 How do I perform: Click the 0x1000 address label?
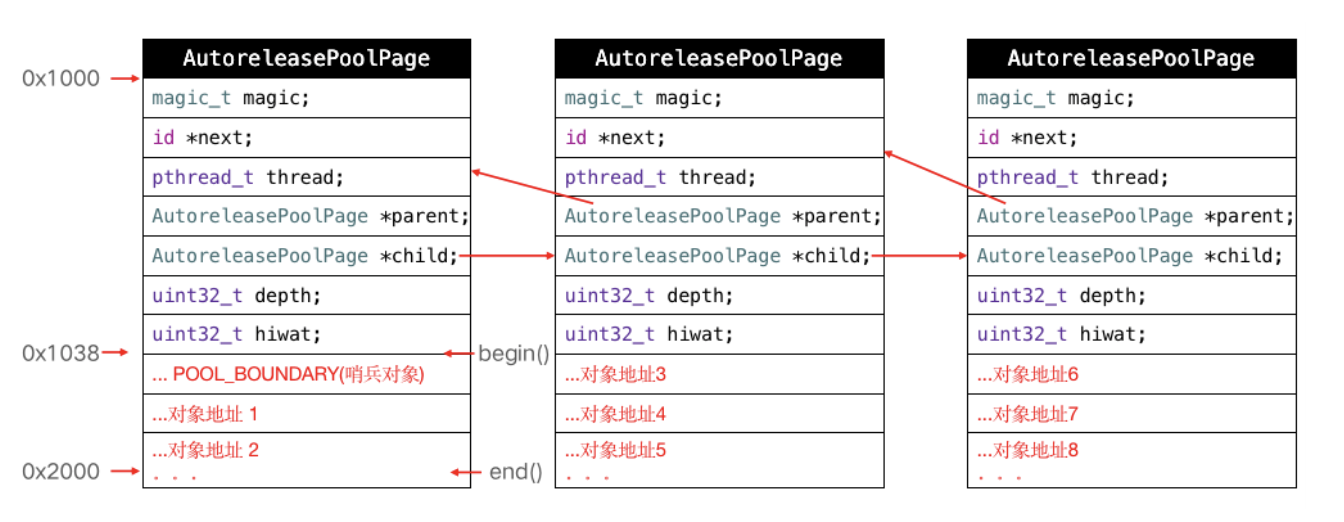coord(61,78)
